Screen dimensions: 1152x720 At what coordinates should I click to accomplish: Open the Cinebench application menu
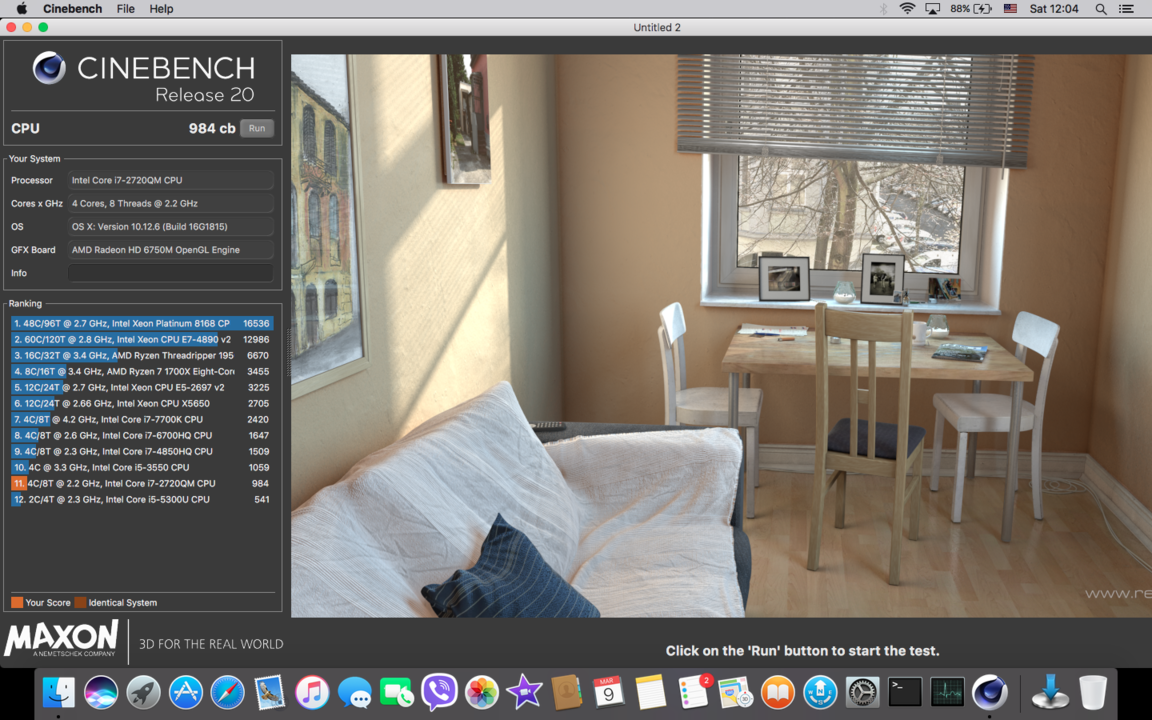pos(72,9)
